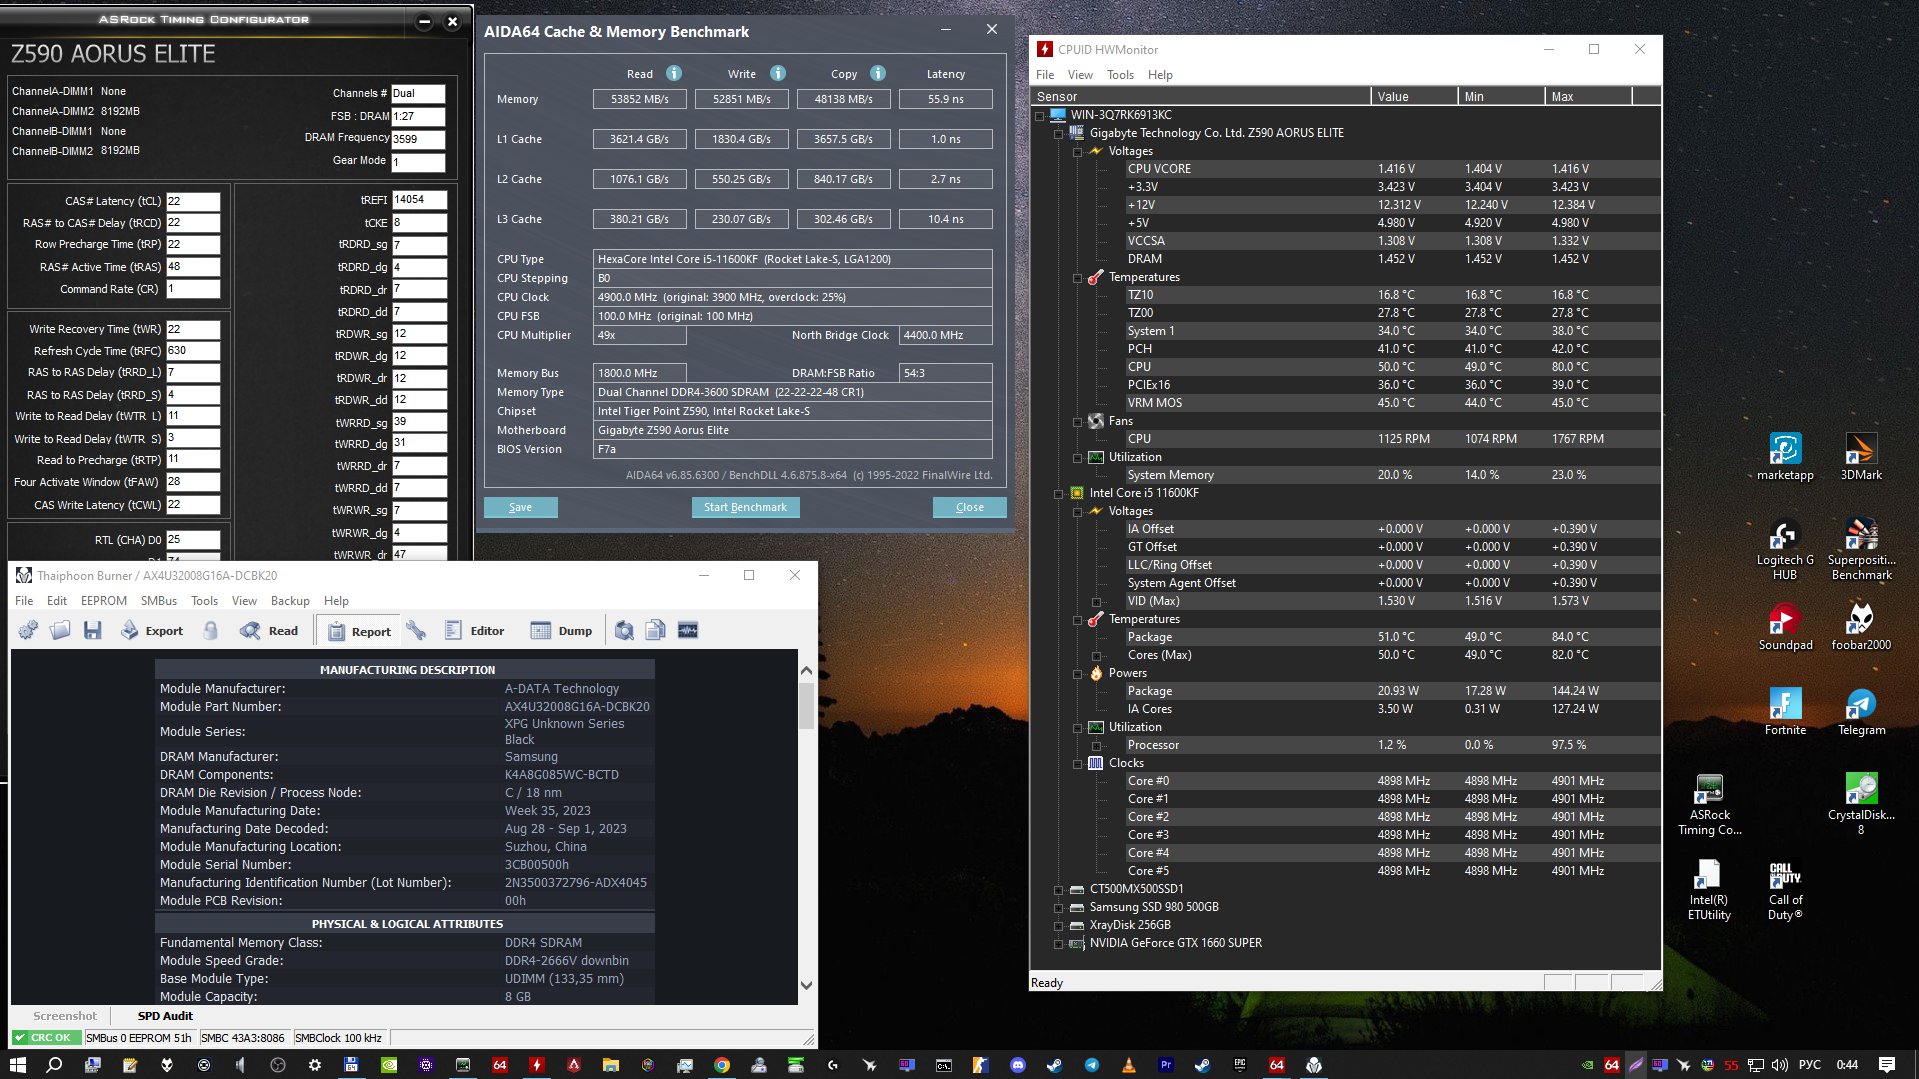The height and width of the screenshot is (1079, 1919).
Task: Show info for the Copy benchmark column
Action: 878,73
